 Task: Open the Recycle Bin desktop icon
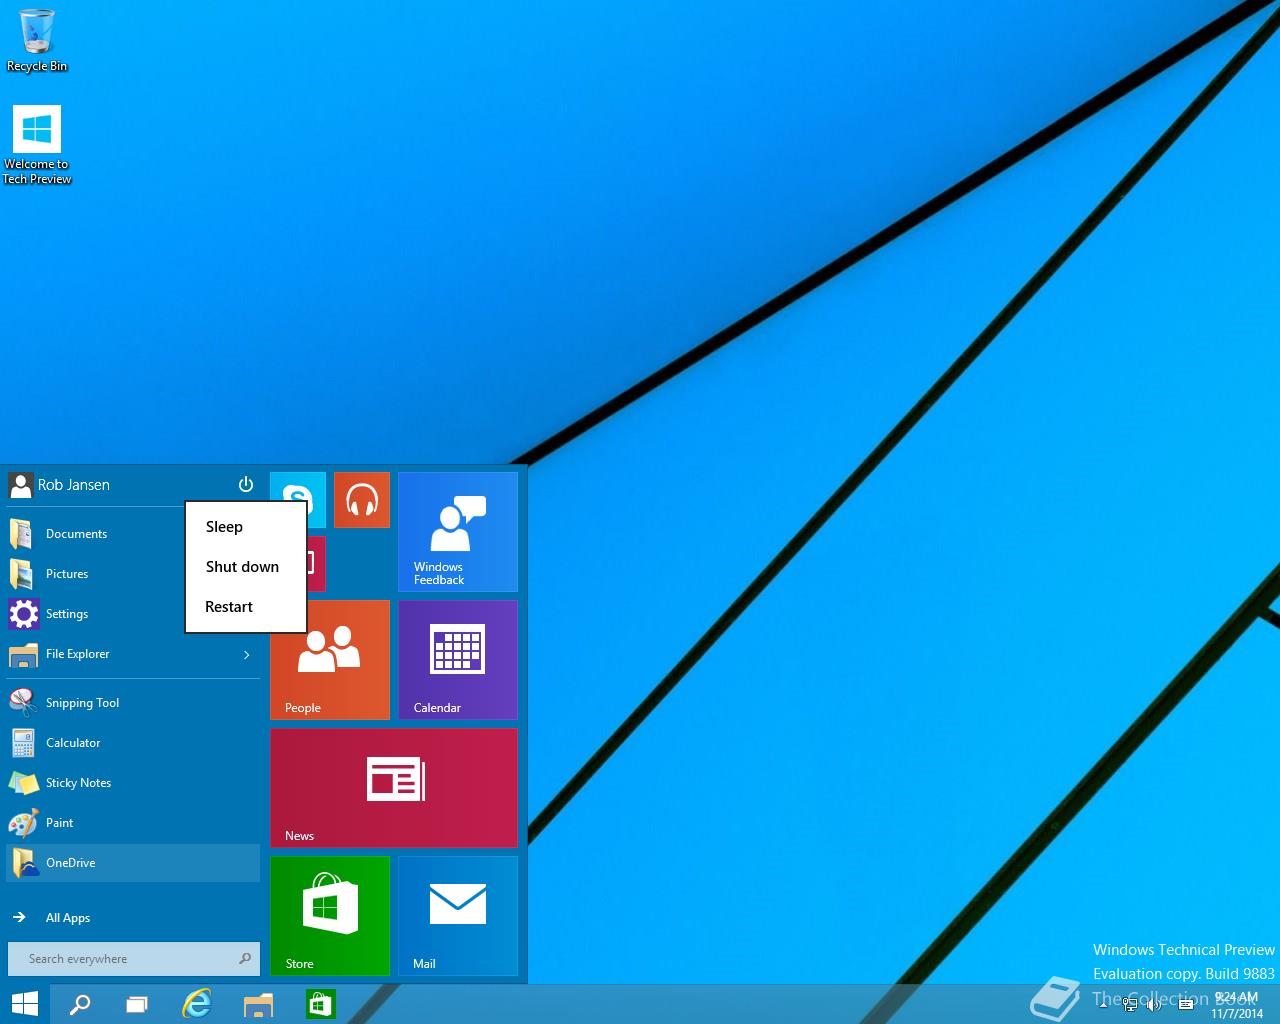click(x=37, y=41)
